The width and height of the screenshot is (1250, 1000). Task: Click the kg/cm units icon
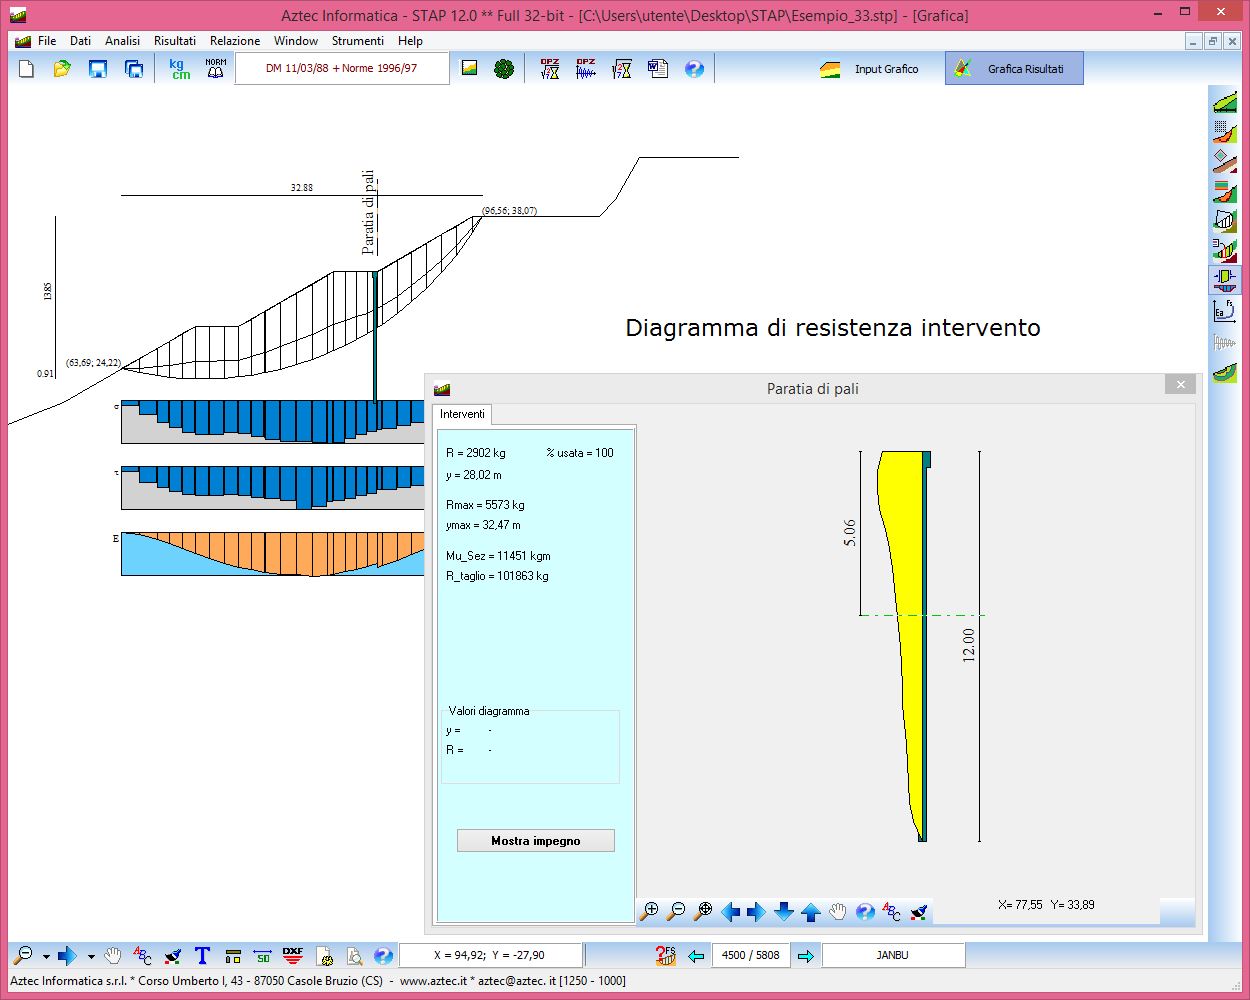click(x=180, y=69)
